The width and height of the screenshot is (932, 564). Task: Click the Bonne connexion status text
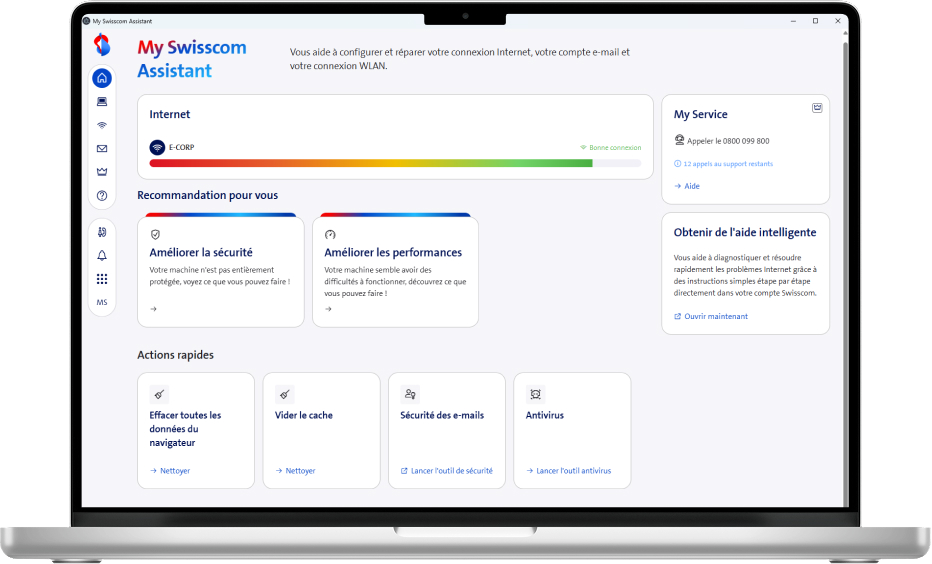[615, 147]
